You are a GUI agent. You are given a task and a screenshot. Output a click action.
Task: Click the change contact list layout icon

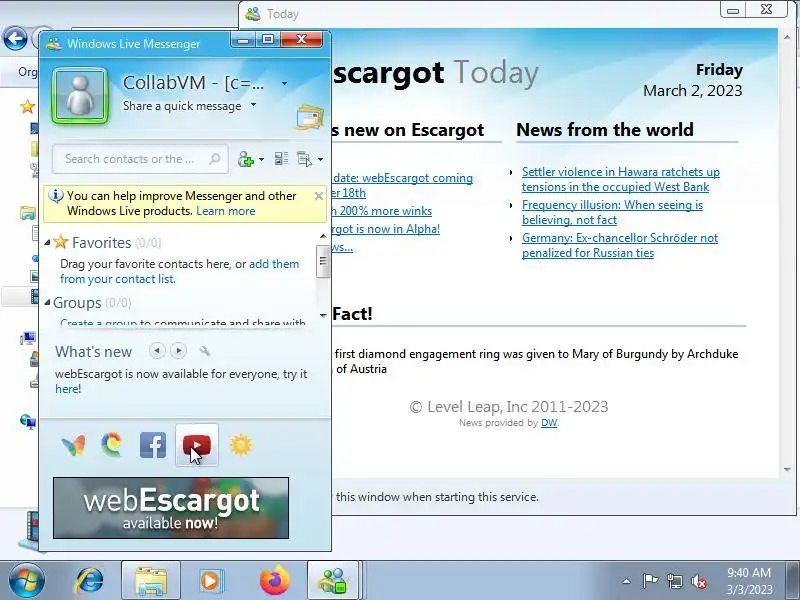281,159
